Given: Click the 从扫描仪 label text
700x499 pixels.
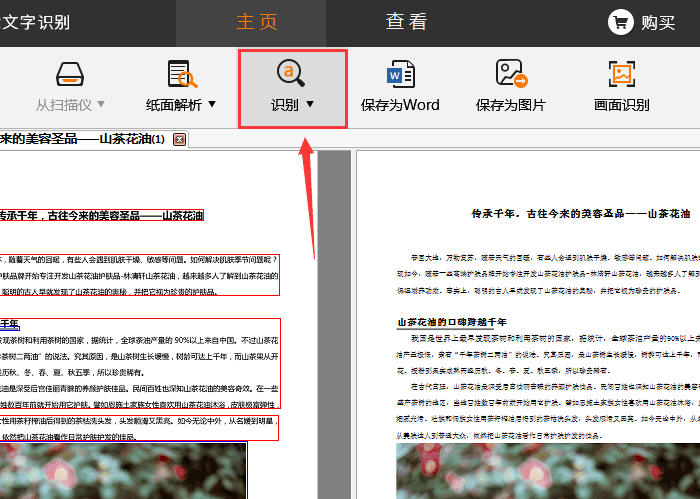Looking at the screenshot, I should tap(64, 105).
